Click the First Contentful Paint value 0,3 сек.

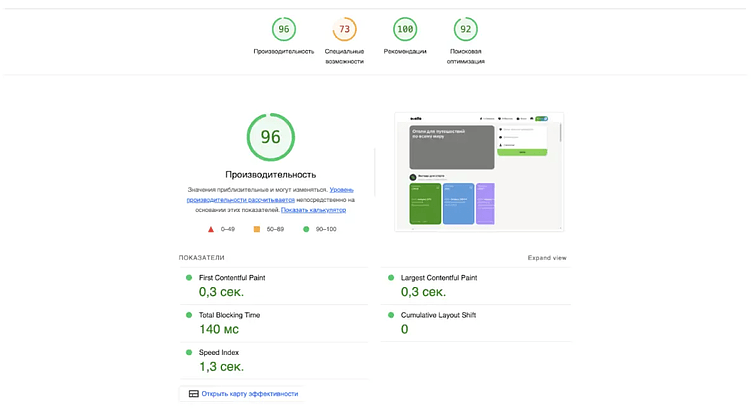[221, 292]
